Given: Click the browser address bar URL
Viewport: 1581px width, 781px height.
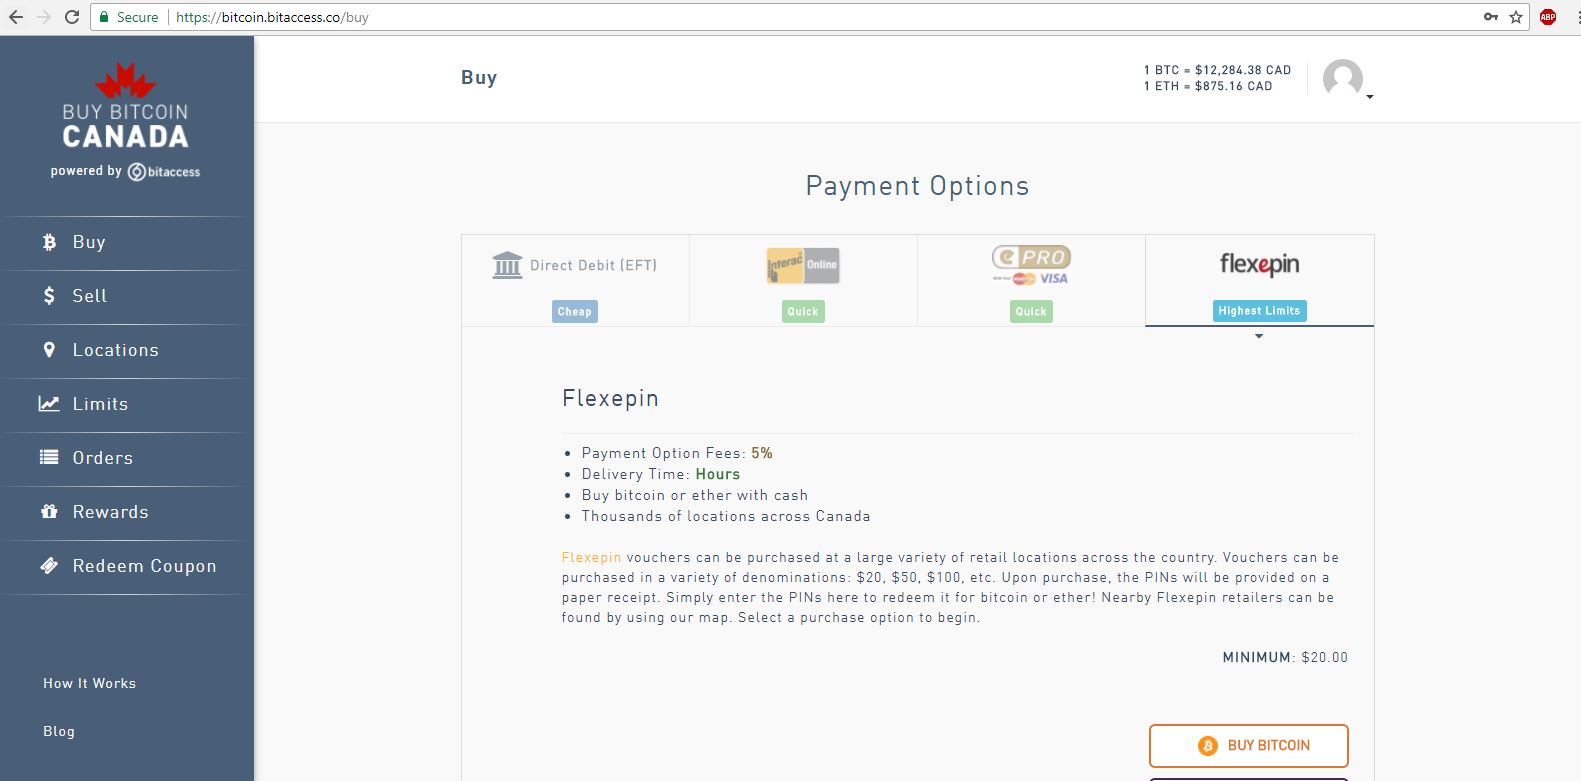Looking at the screenshot, I should click(x=272, y=17).
